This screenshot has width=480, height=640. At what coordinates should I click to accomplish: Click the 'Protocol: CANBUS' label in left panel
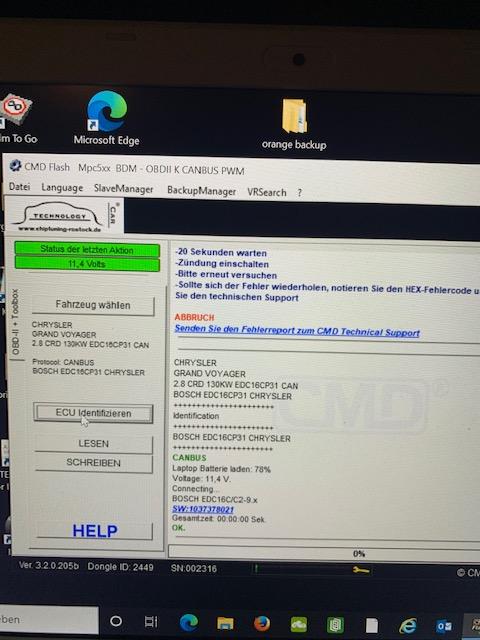(x=63, y=362)
